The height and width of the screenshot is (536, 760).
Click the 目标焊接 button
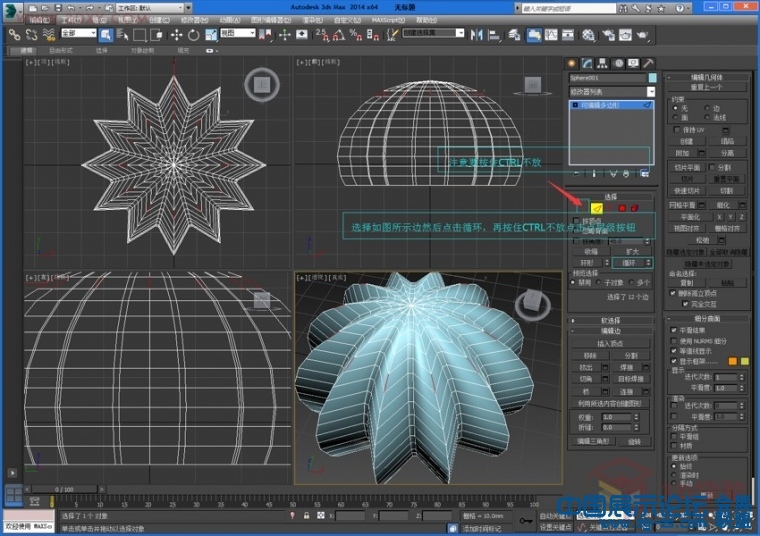coord(631,378)
